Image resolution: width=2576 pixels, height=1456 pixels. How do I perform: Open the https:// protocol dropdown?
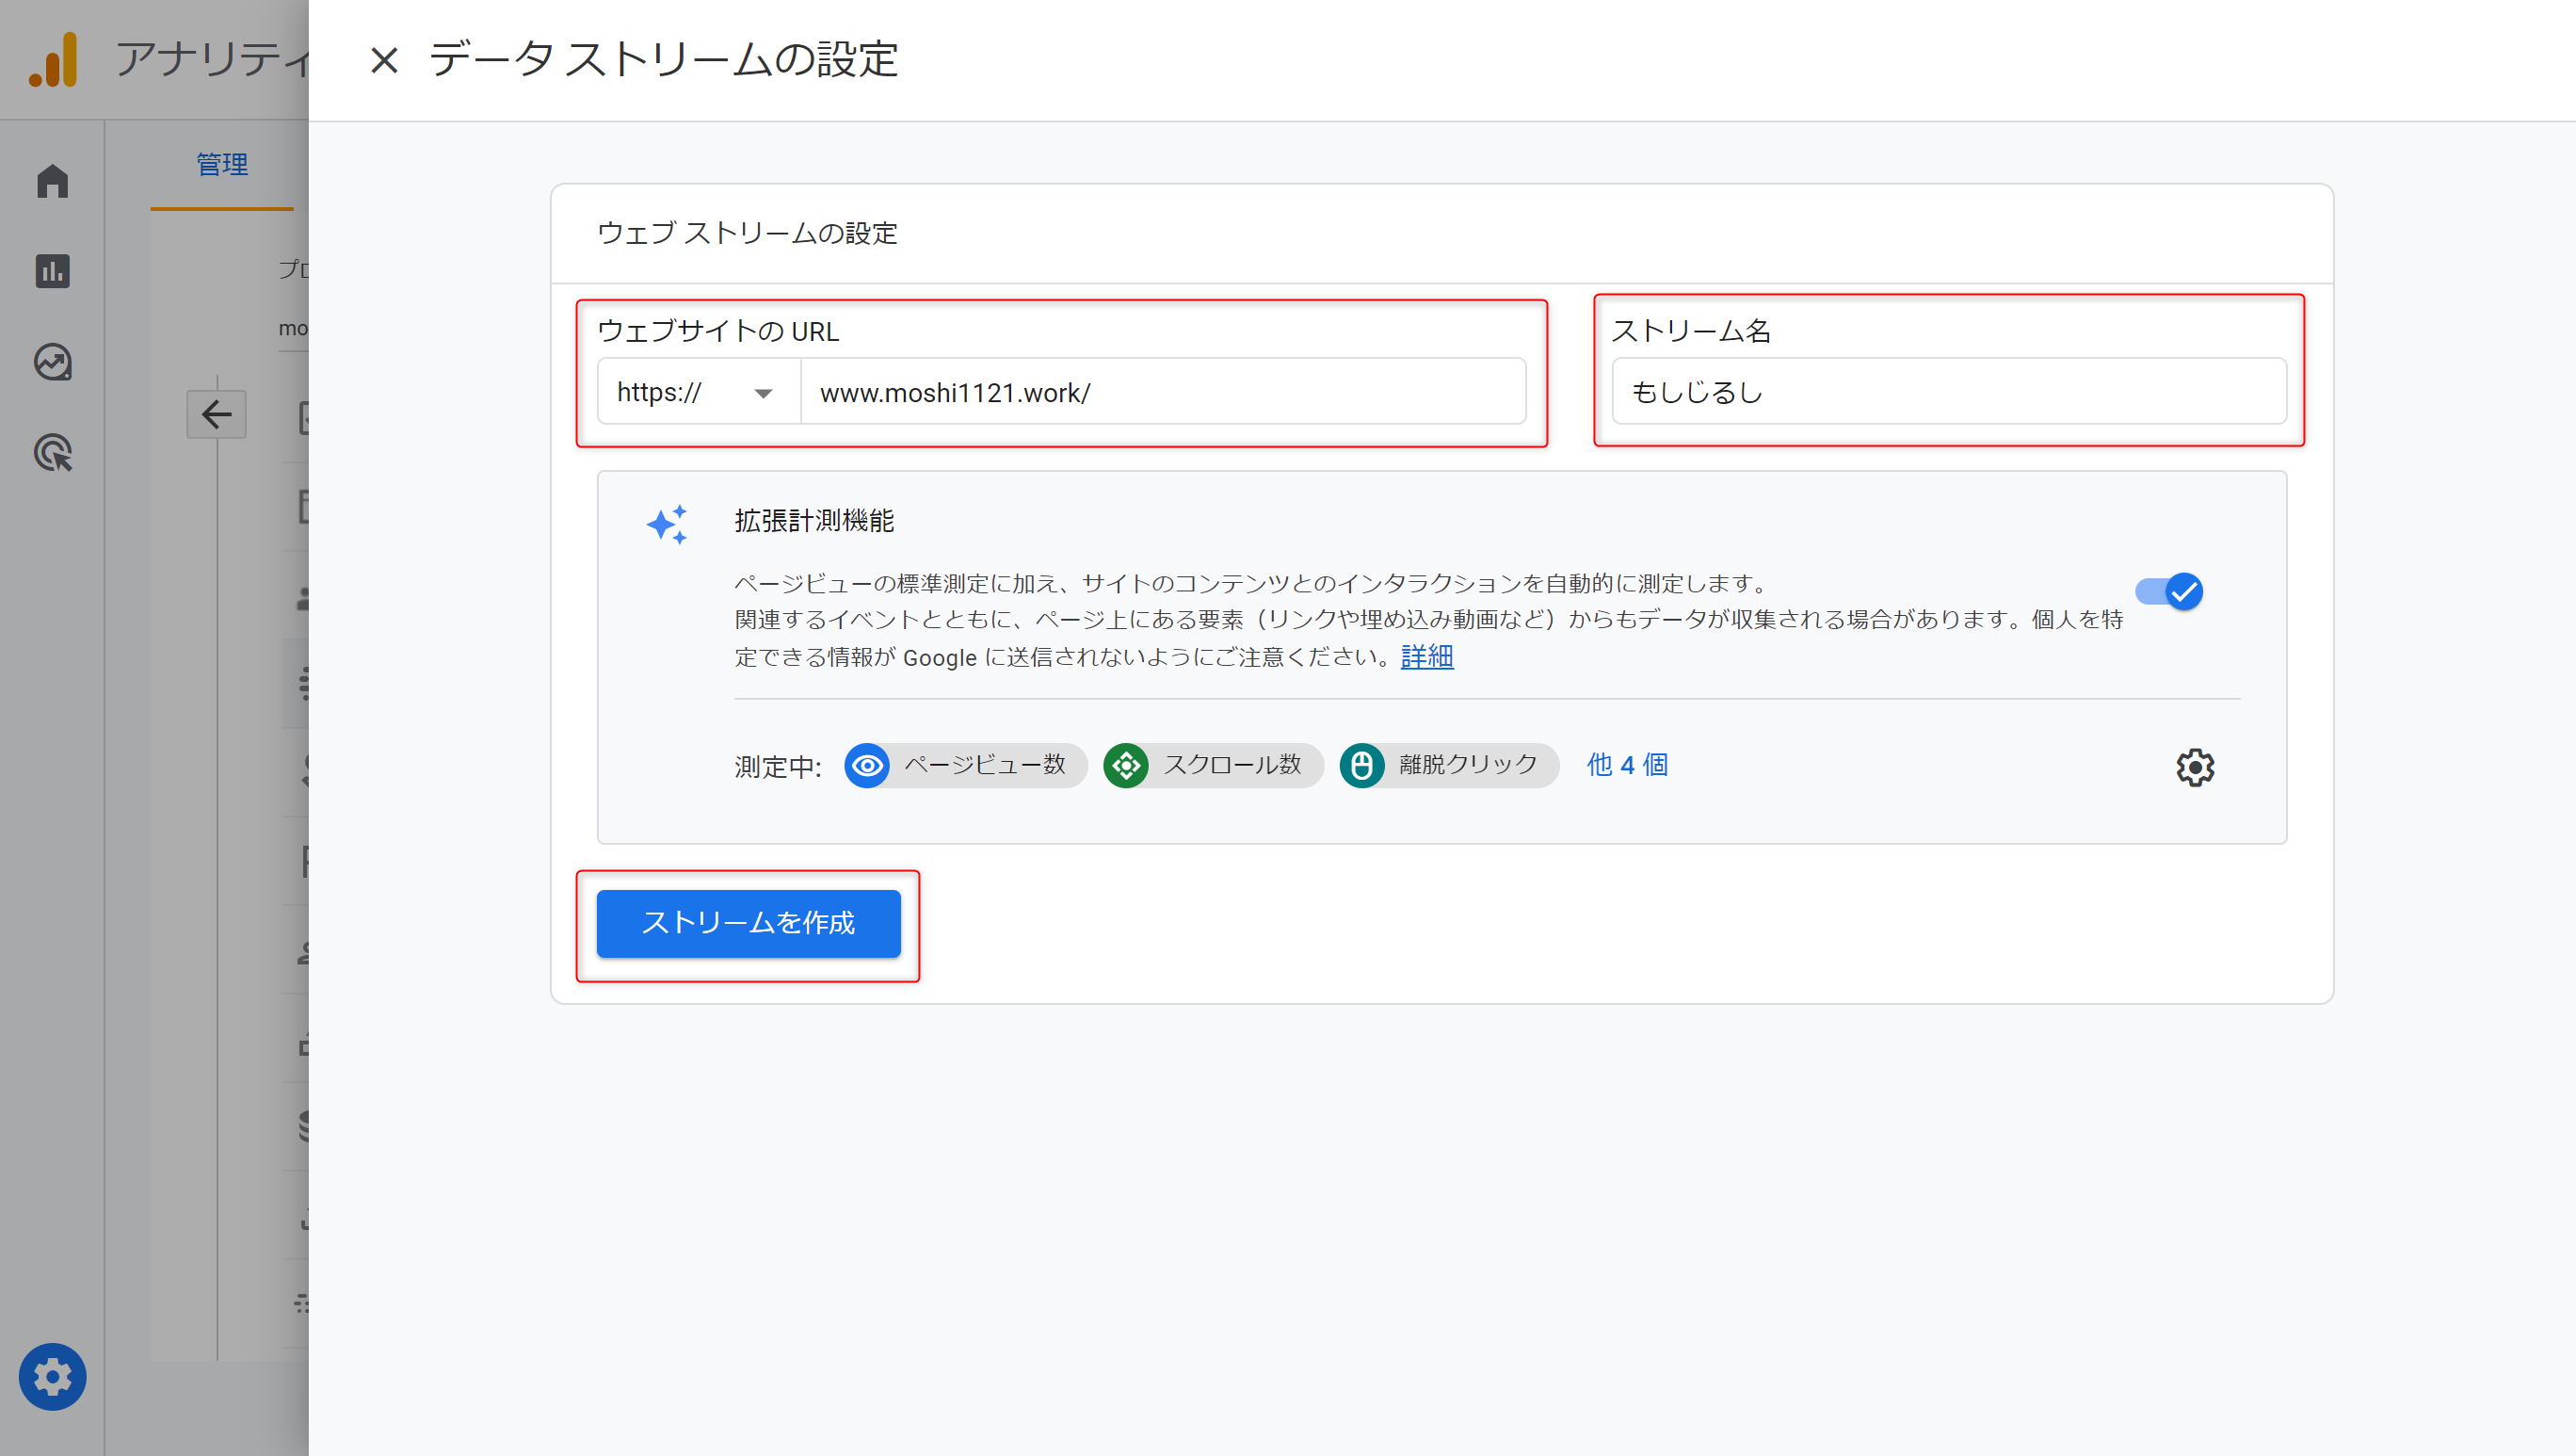coord(697,392)
